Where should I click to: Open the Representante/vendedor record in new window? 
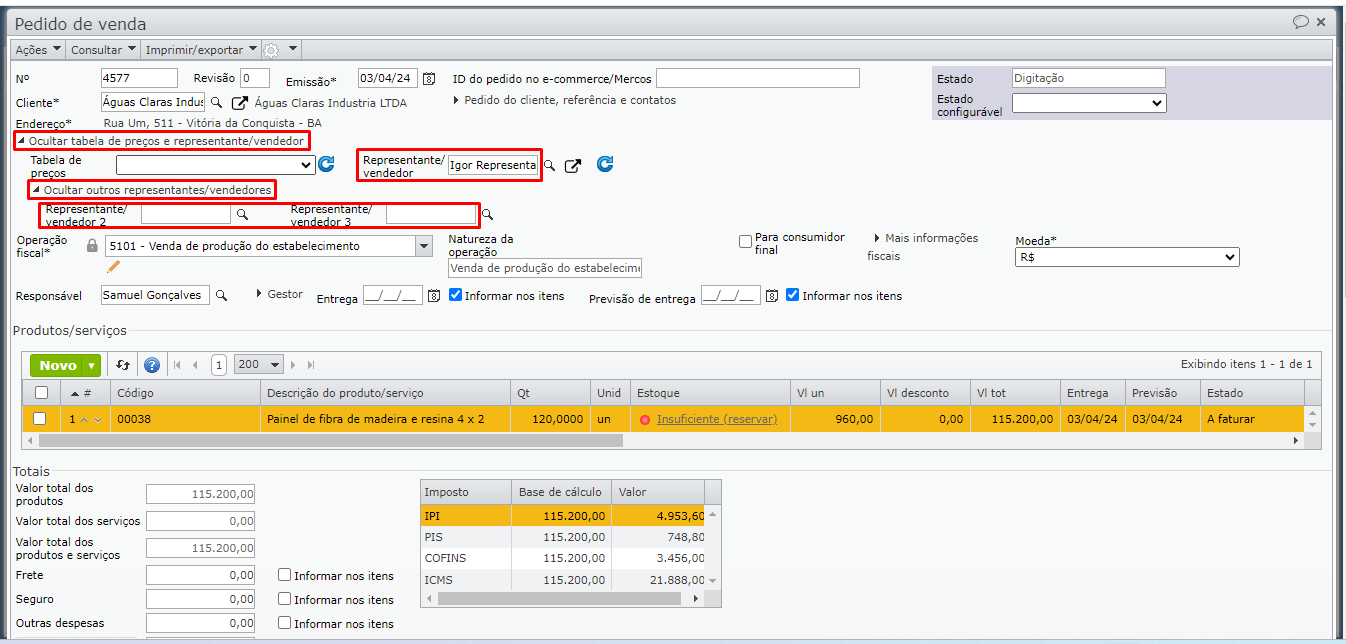(x=573, y=166)
